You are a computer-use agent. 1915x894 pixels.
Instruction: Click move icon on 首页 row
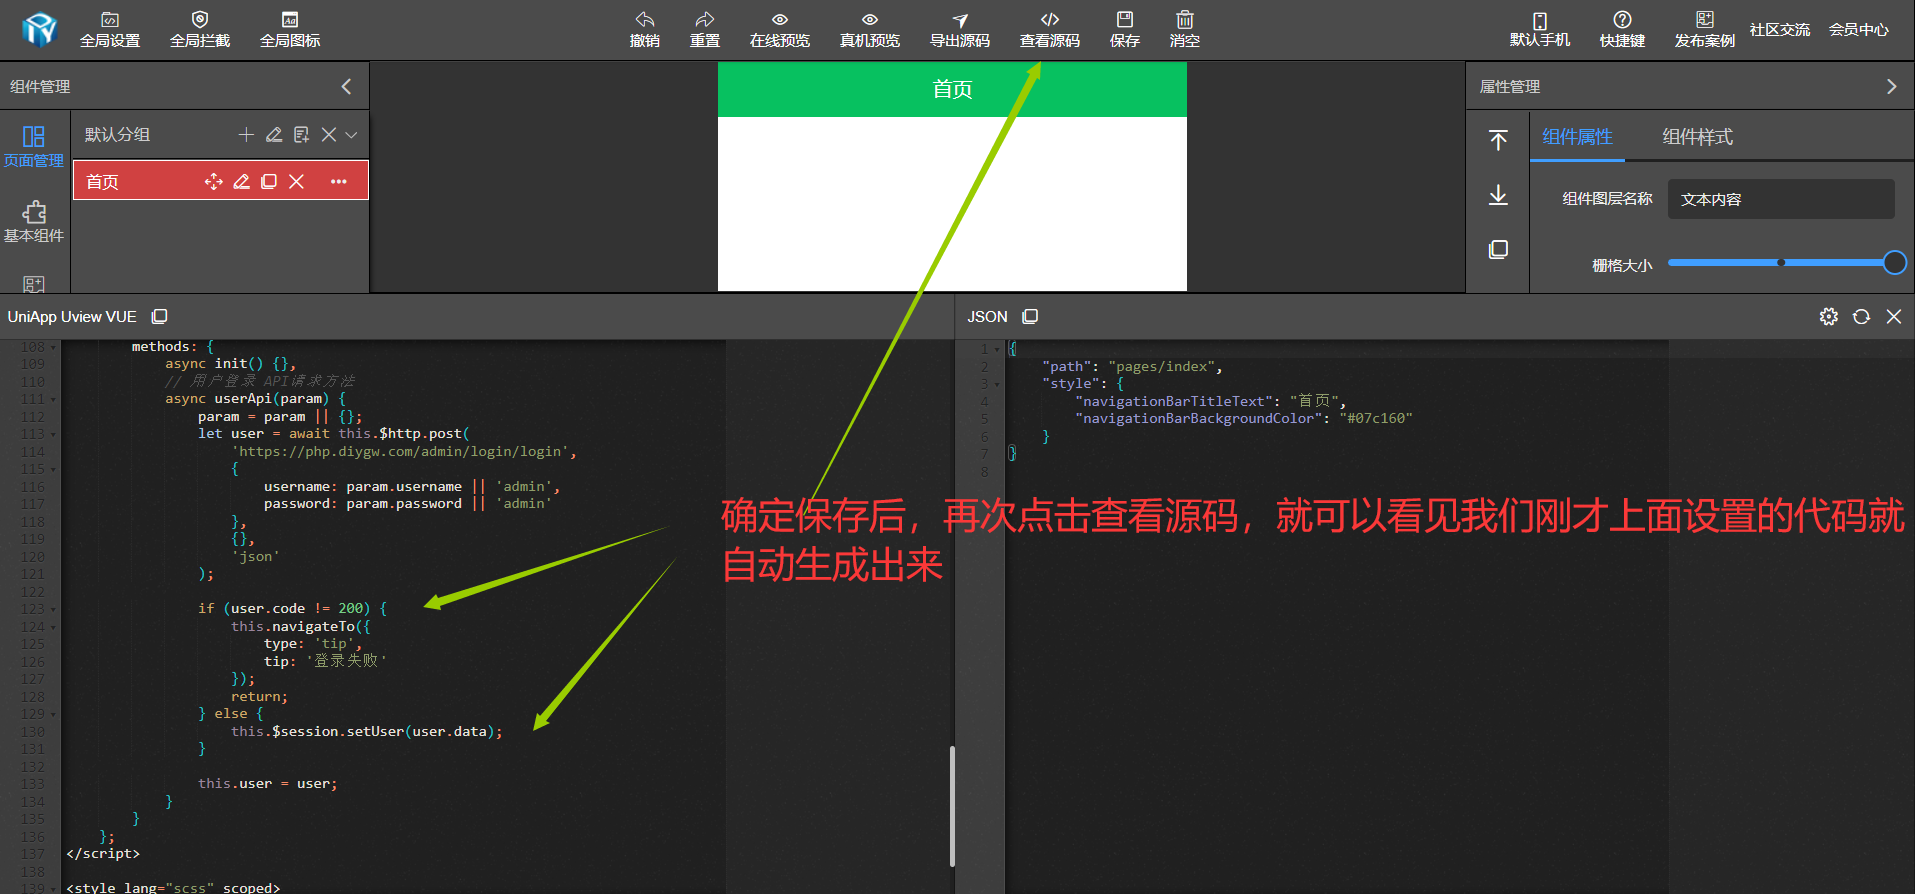click(x=213, y=181)
